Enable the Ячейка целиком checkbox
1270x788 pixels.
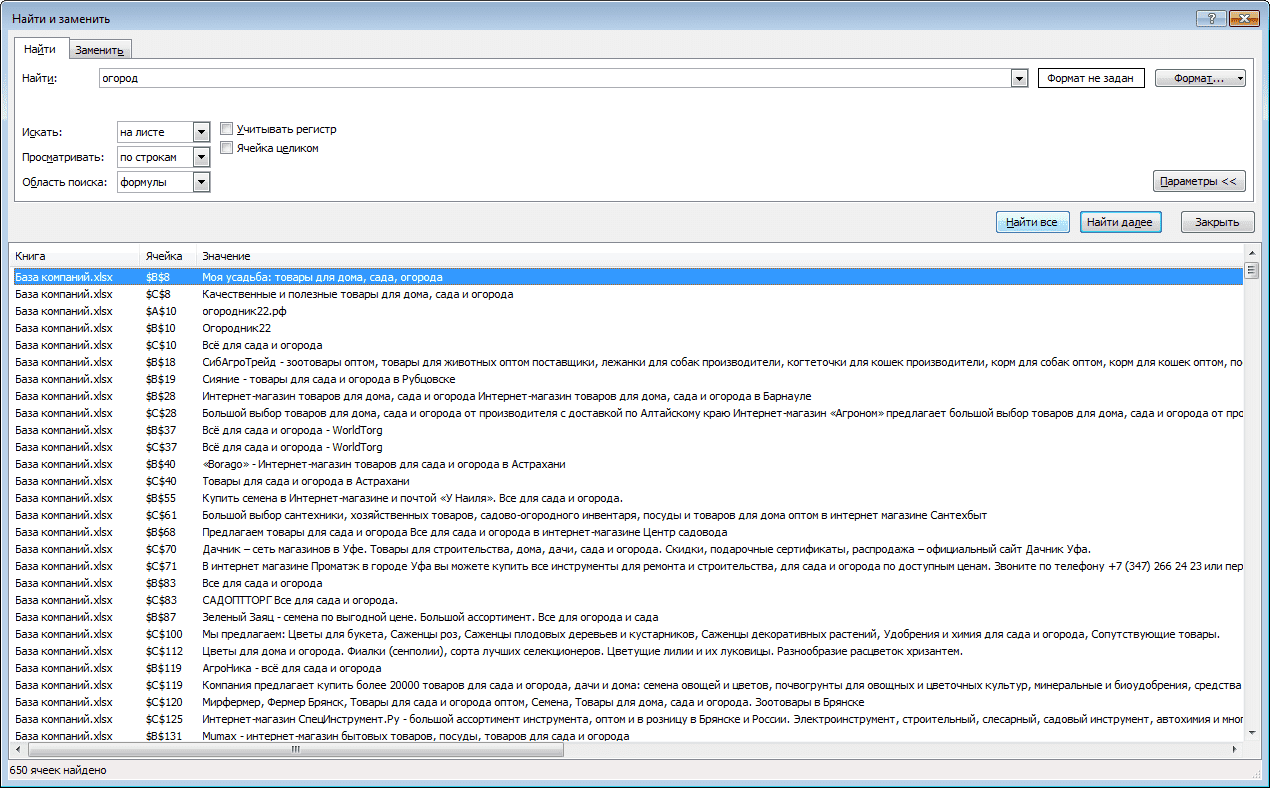[x=227, y=148]
